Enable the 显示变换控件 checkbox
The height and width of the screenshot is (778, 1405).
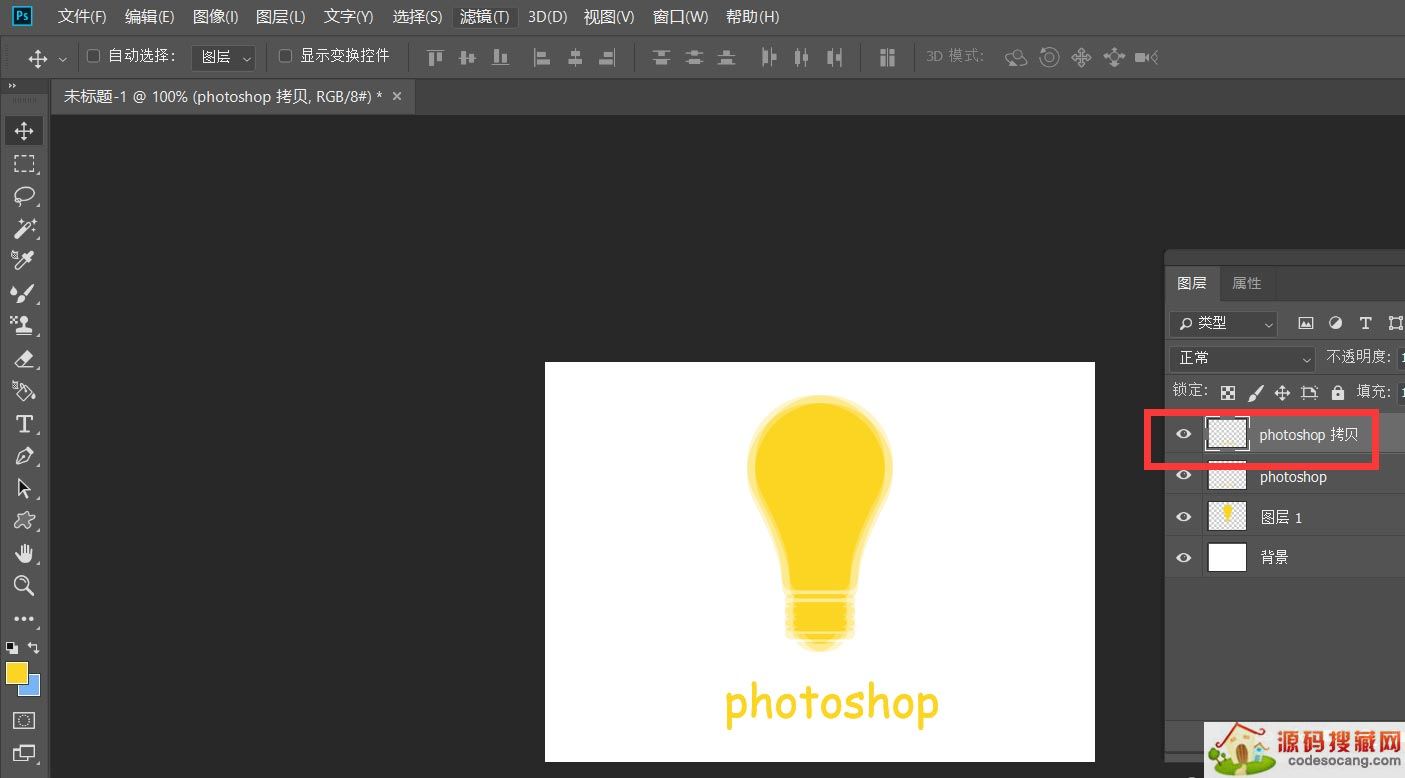285,56
